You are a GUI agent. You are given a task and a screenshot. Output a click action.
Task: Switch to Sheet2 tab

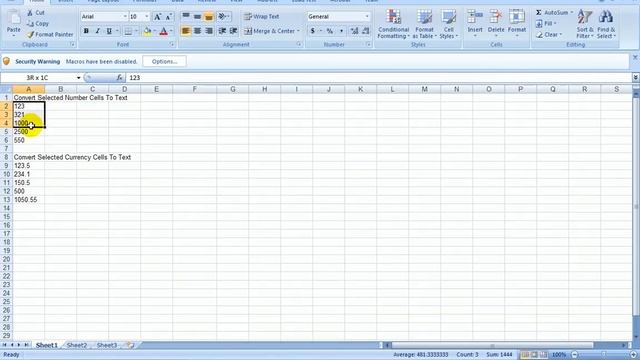tap(76, 345)
